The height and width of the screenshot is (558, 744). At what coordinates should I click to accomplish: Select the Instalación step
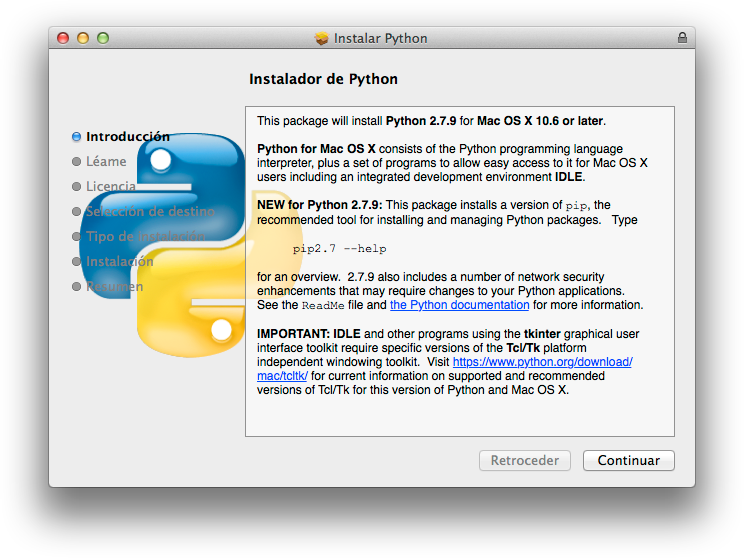[x=120, y=261]
